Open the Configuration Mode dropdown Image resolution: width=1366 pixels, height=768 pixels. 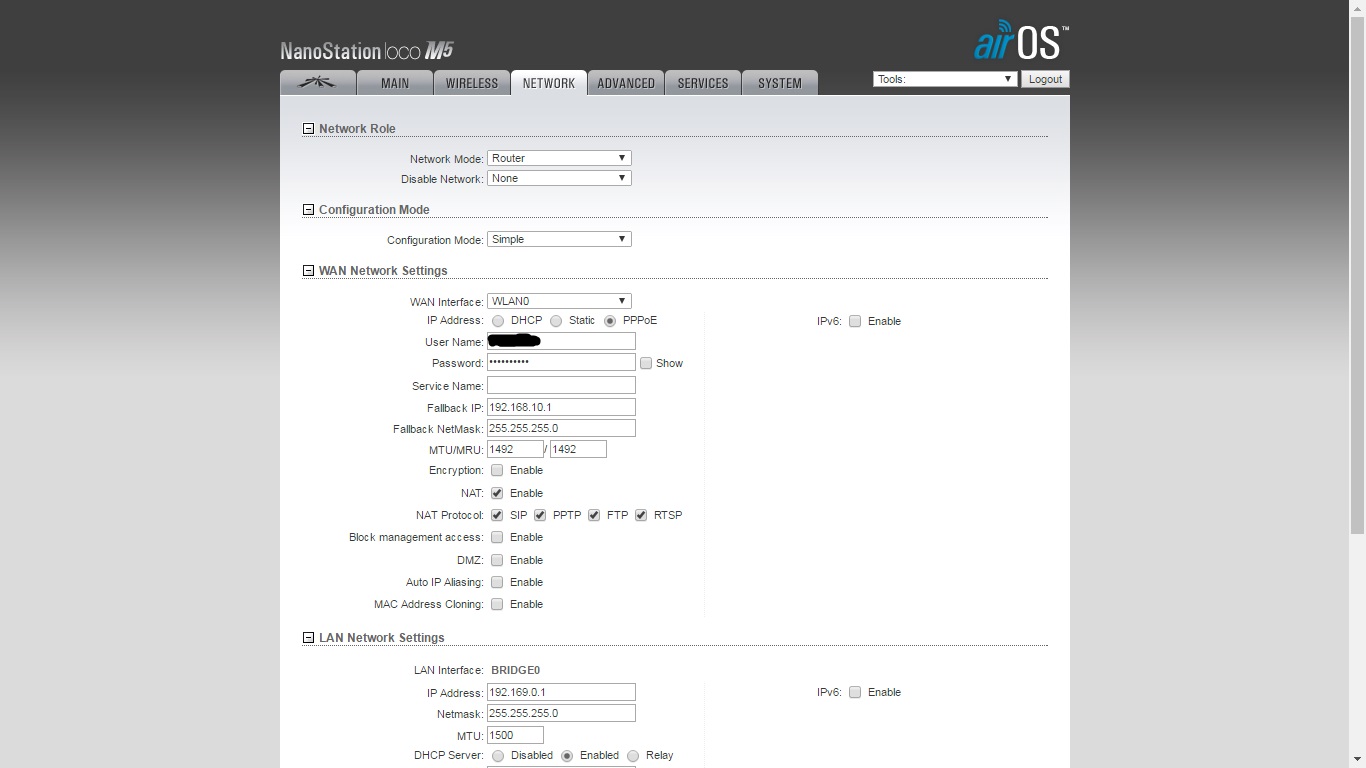[559, 239]
